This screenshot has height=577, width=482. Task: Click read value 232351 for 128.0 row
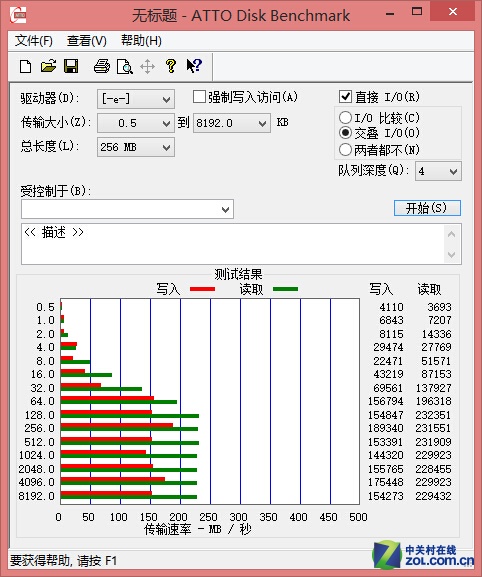(433, 415)
